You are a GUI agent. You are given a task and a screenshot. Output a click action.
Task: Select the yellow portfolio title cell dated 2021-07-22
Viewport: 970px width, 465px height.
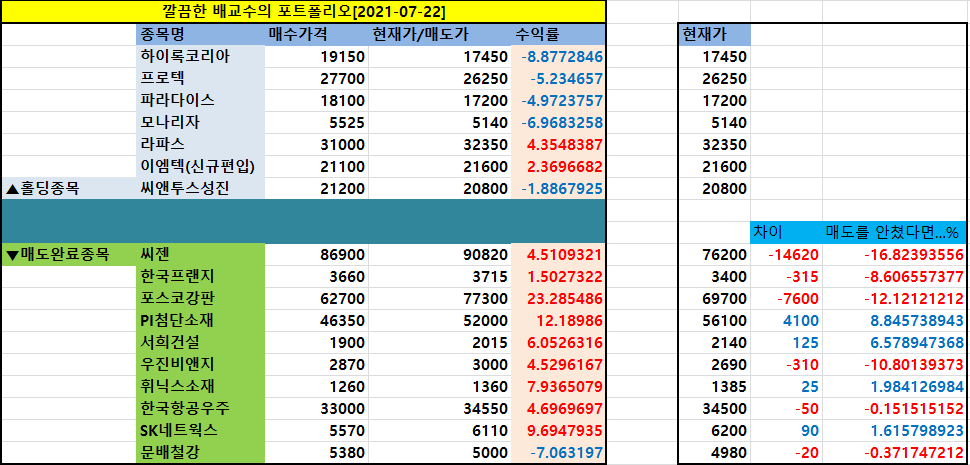tap(303, 12)
